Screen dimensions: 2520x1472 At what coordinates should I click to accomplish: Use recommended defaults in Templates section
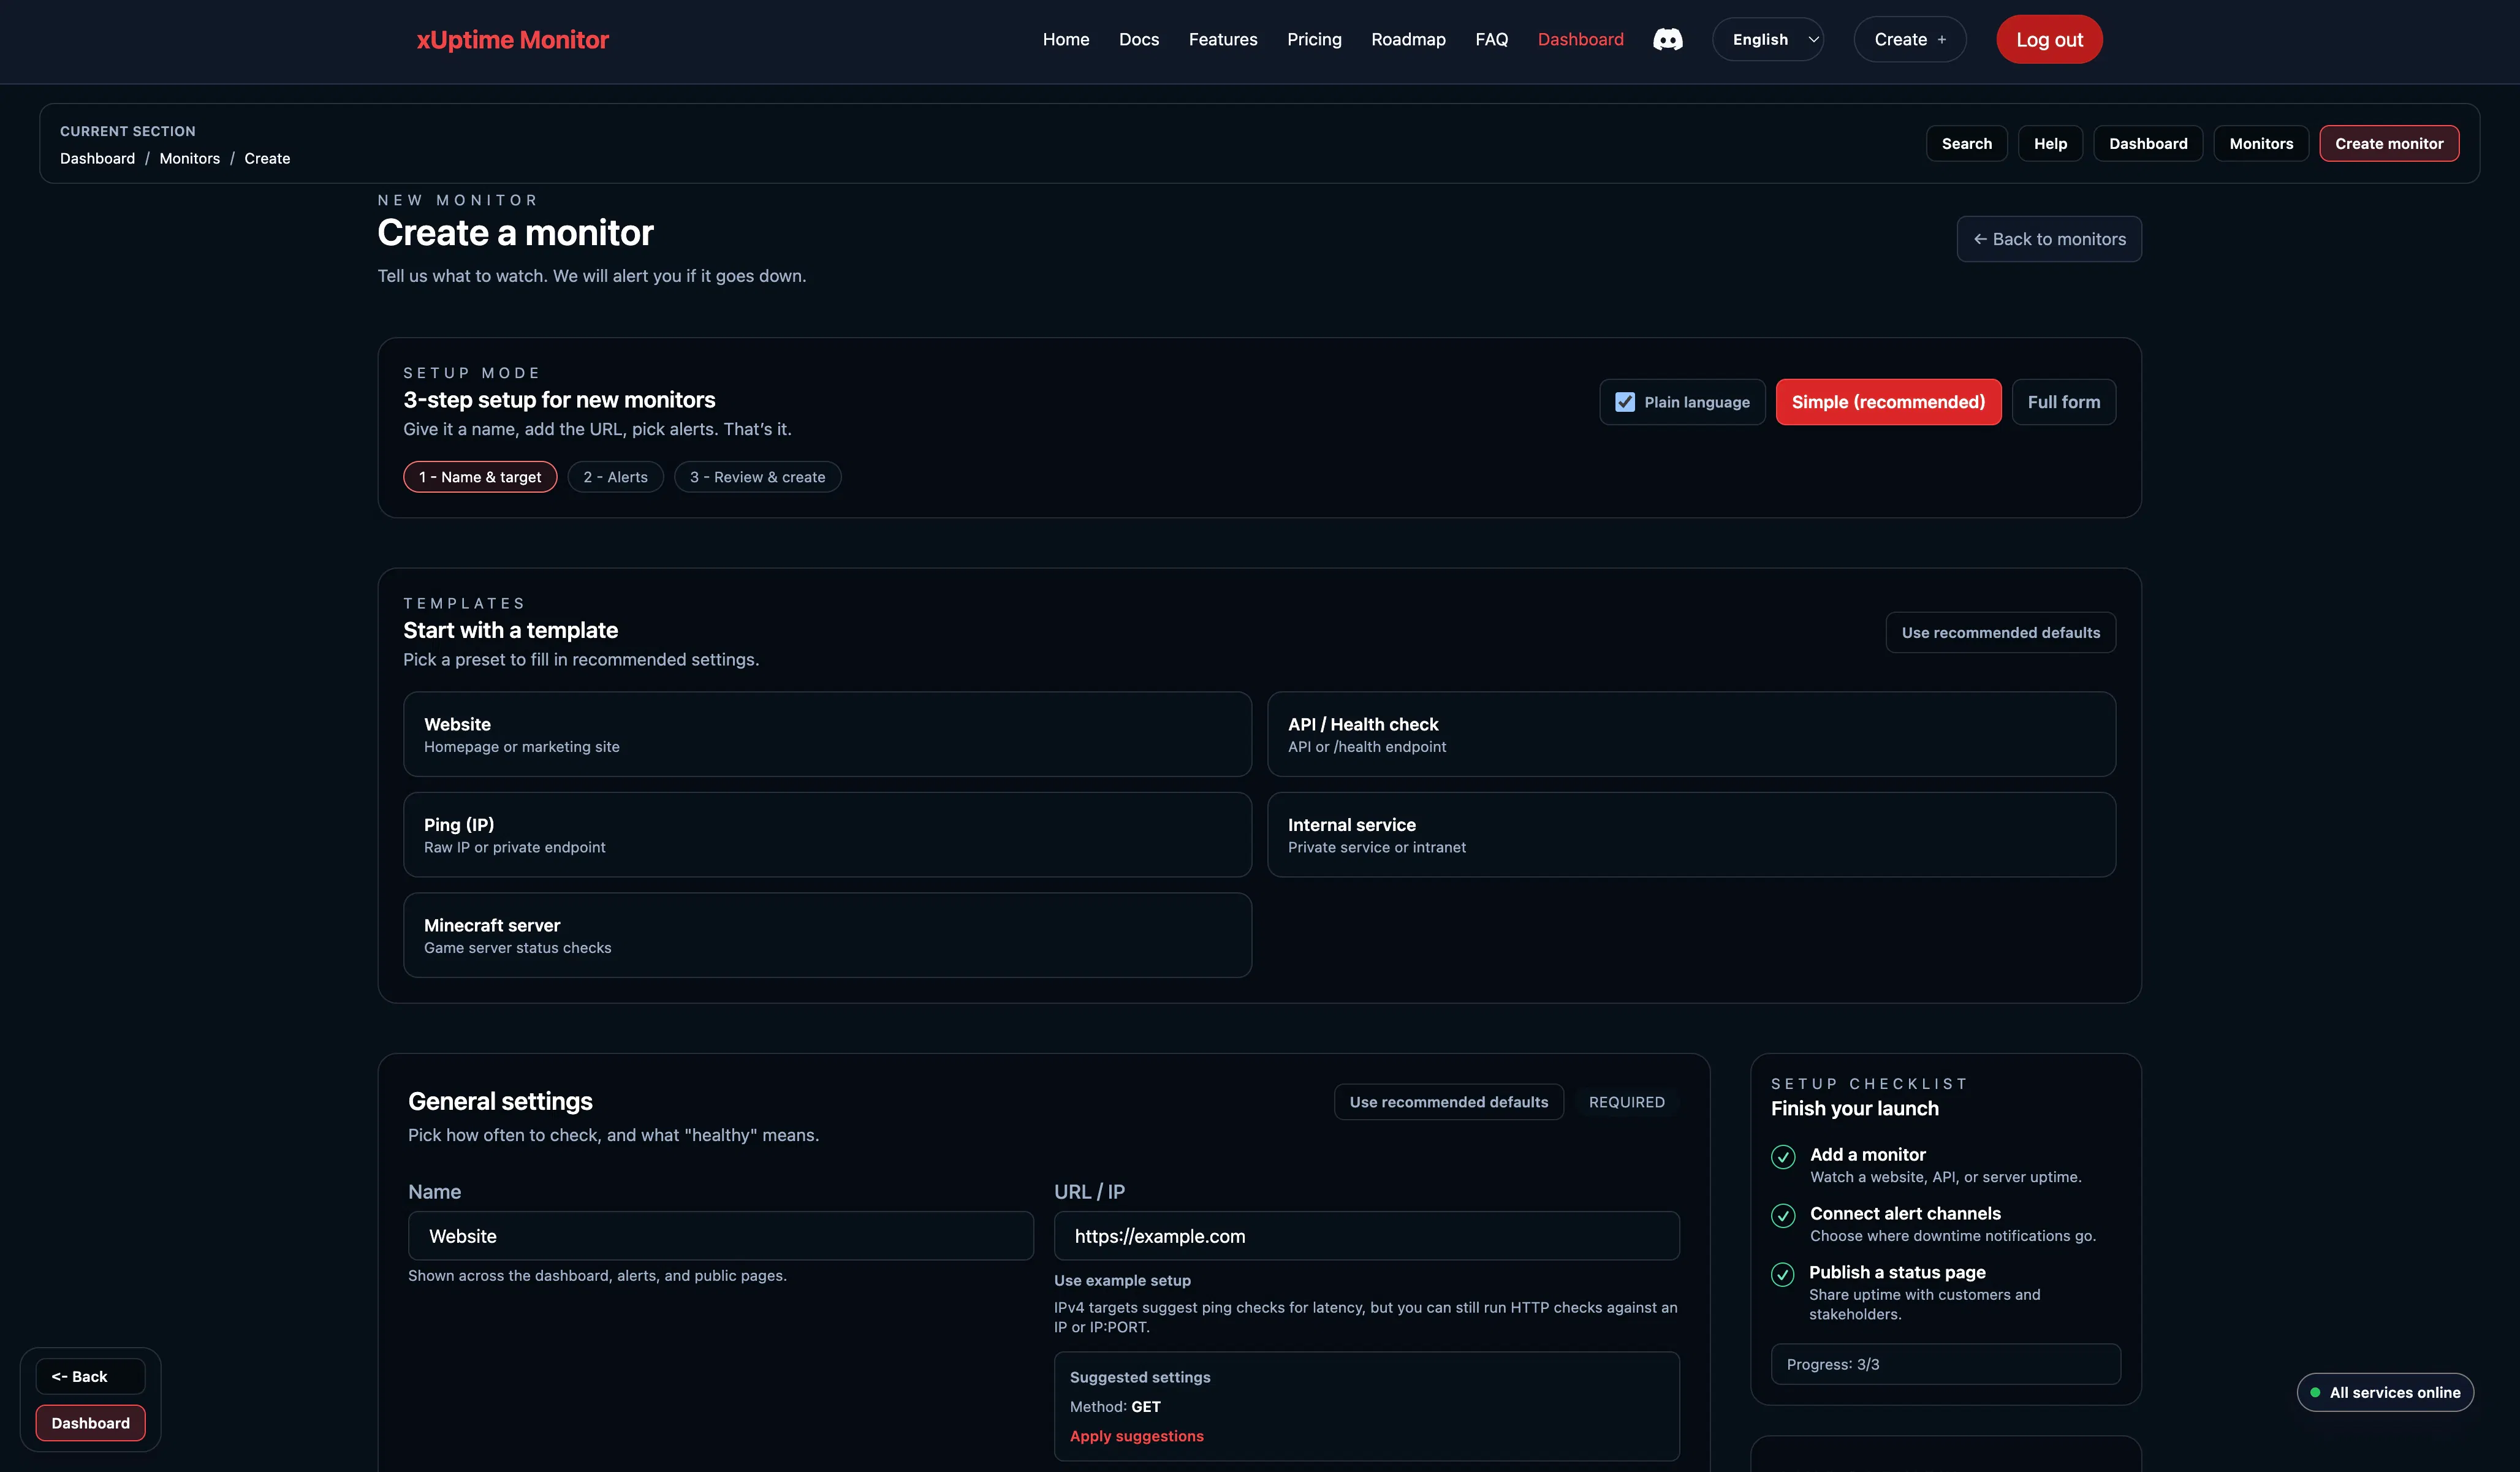2000,632
